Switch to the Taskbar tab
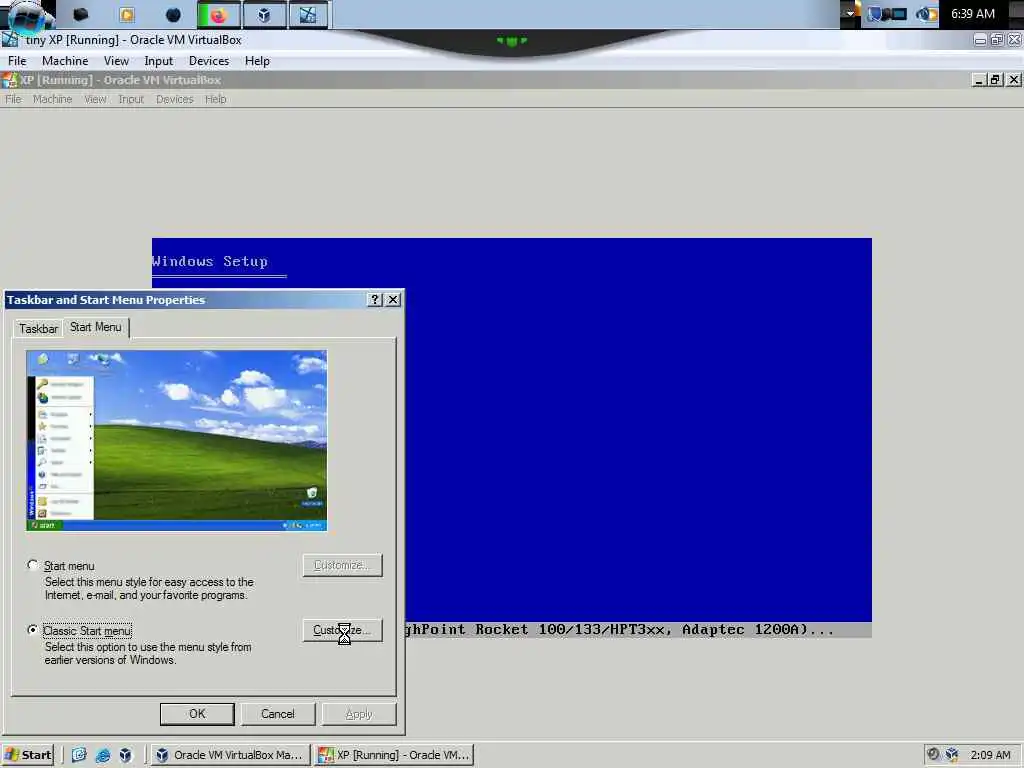This screenshot has width=1024, height=768. coord(38,328)
